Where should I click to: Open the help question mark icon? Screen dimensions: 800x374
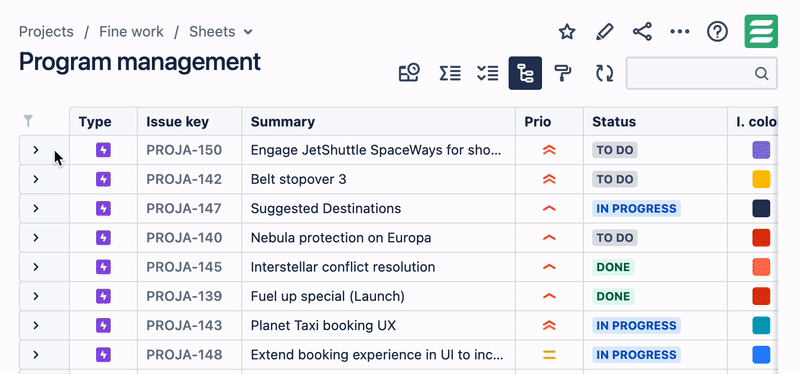pos(717,32)
